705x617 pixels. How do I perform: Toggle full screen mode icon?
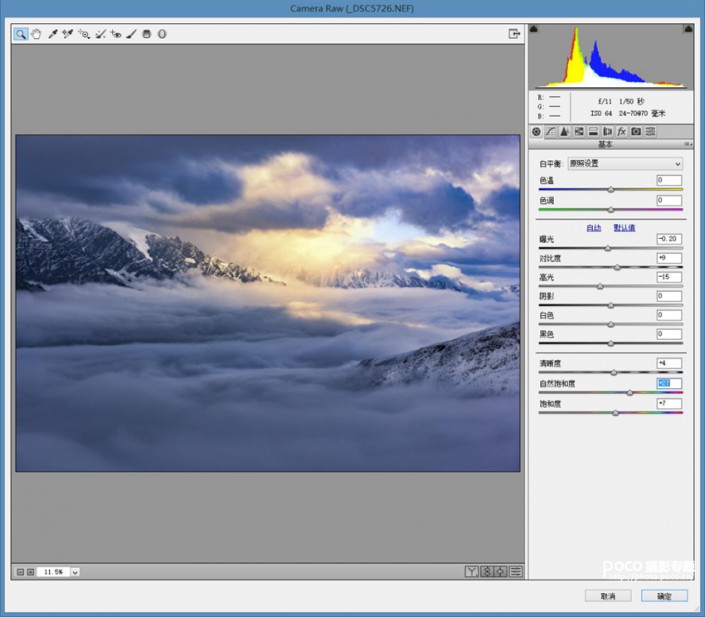pyautogui.click(x=514, y=34)
